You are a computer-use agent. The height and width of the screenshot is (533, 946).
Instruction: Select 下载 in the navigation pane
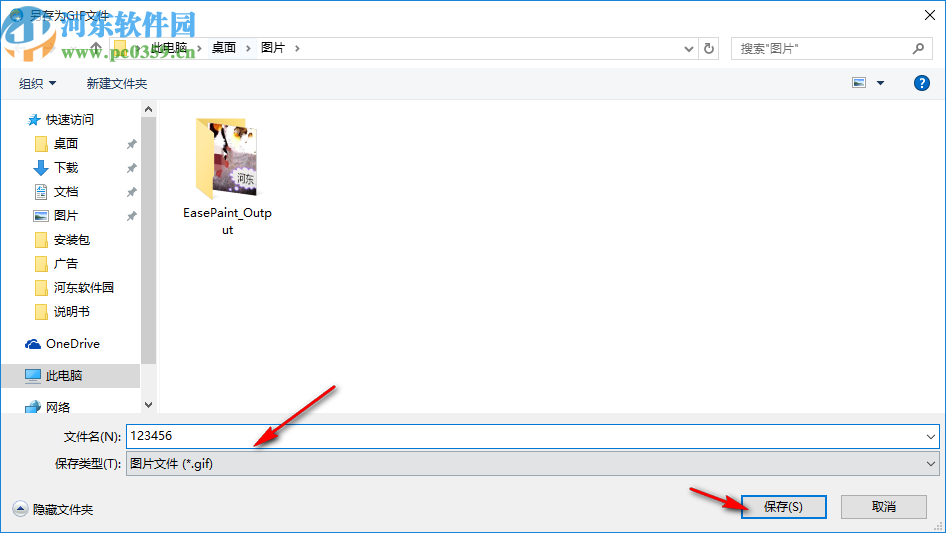pos(66,168)
